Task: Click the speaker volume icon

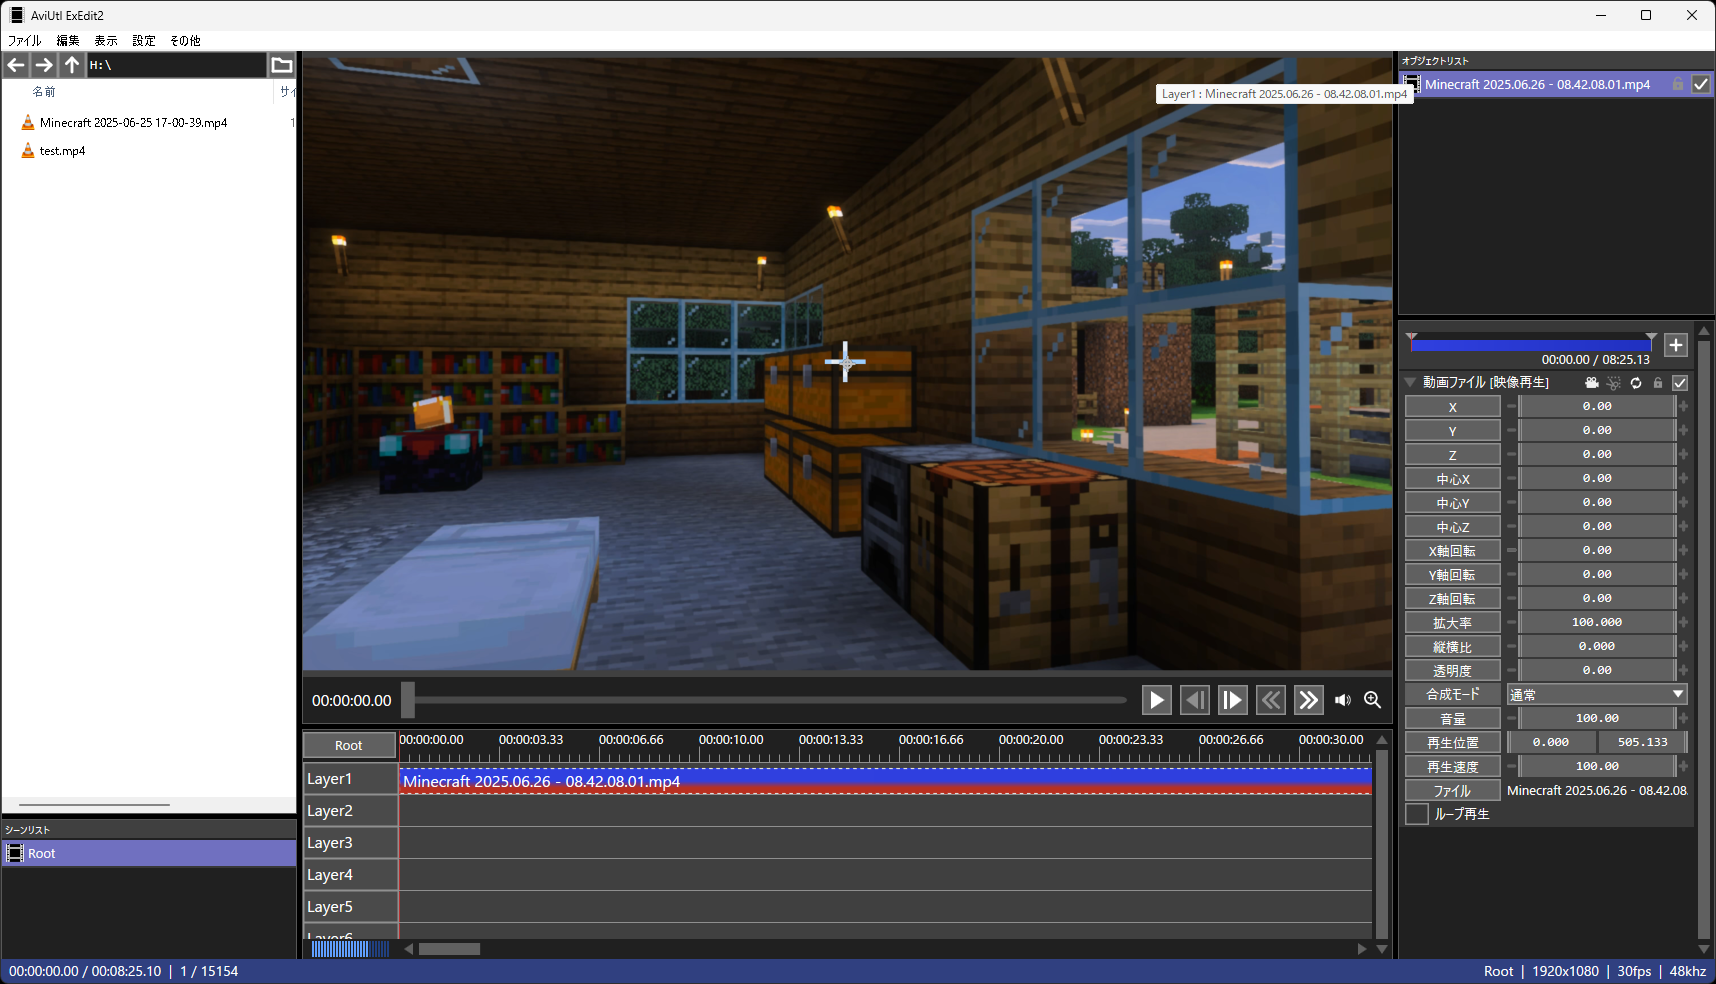Action: coord(1342,700)
